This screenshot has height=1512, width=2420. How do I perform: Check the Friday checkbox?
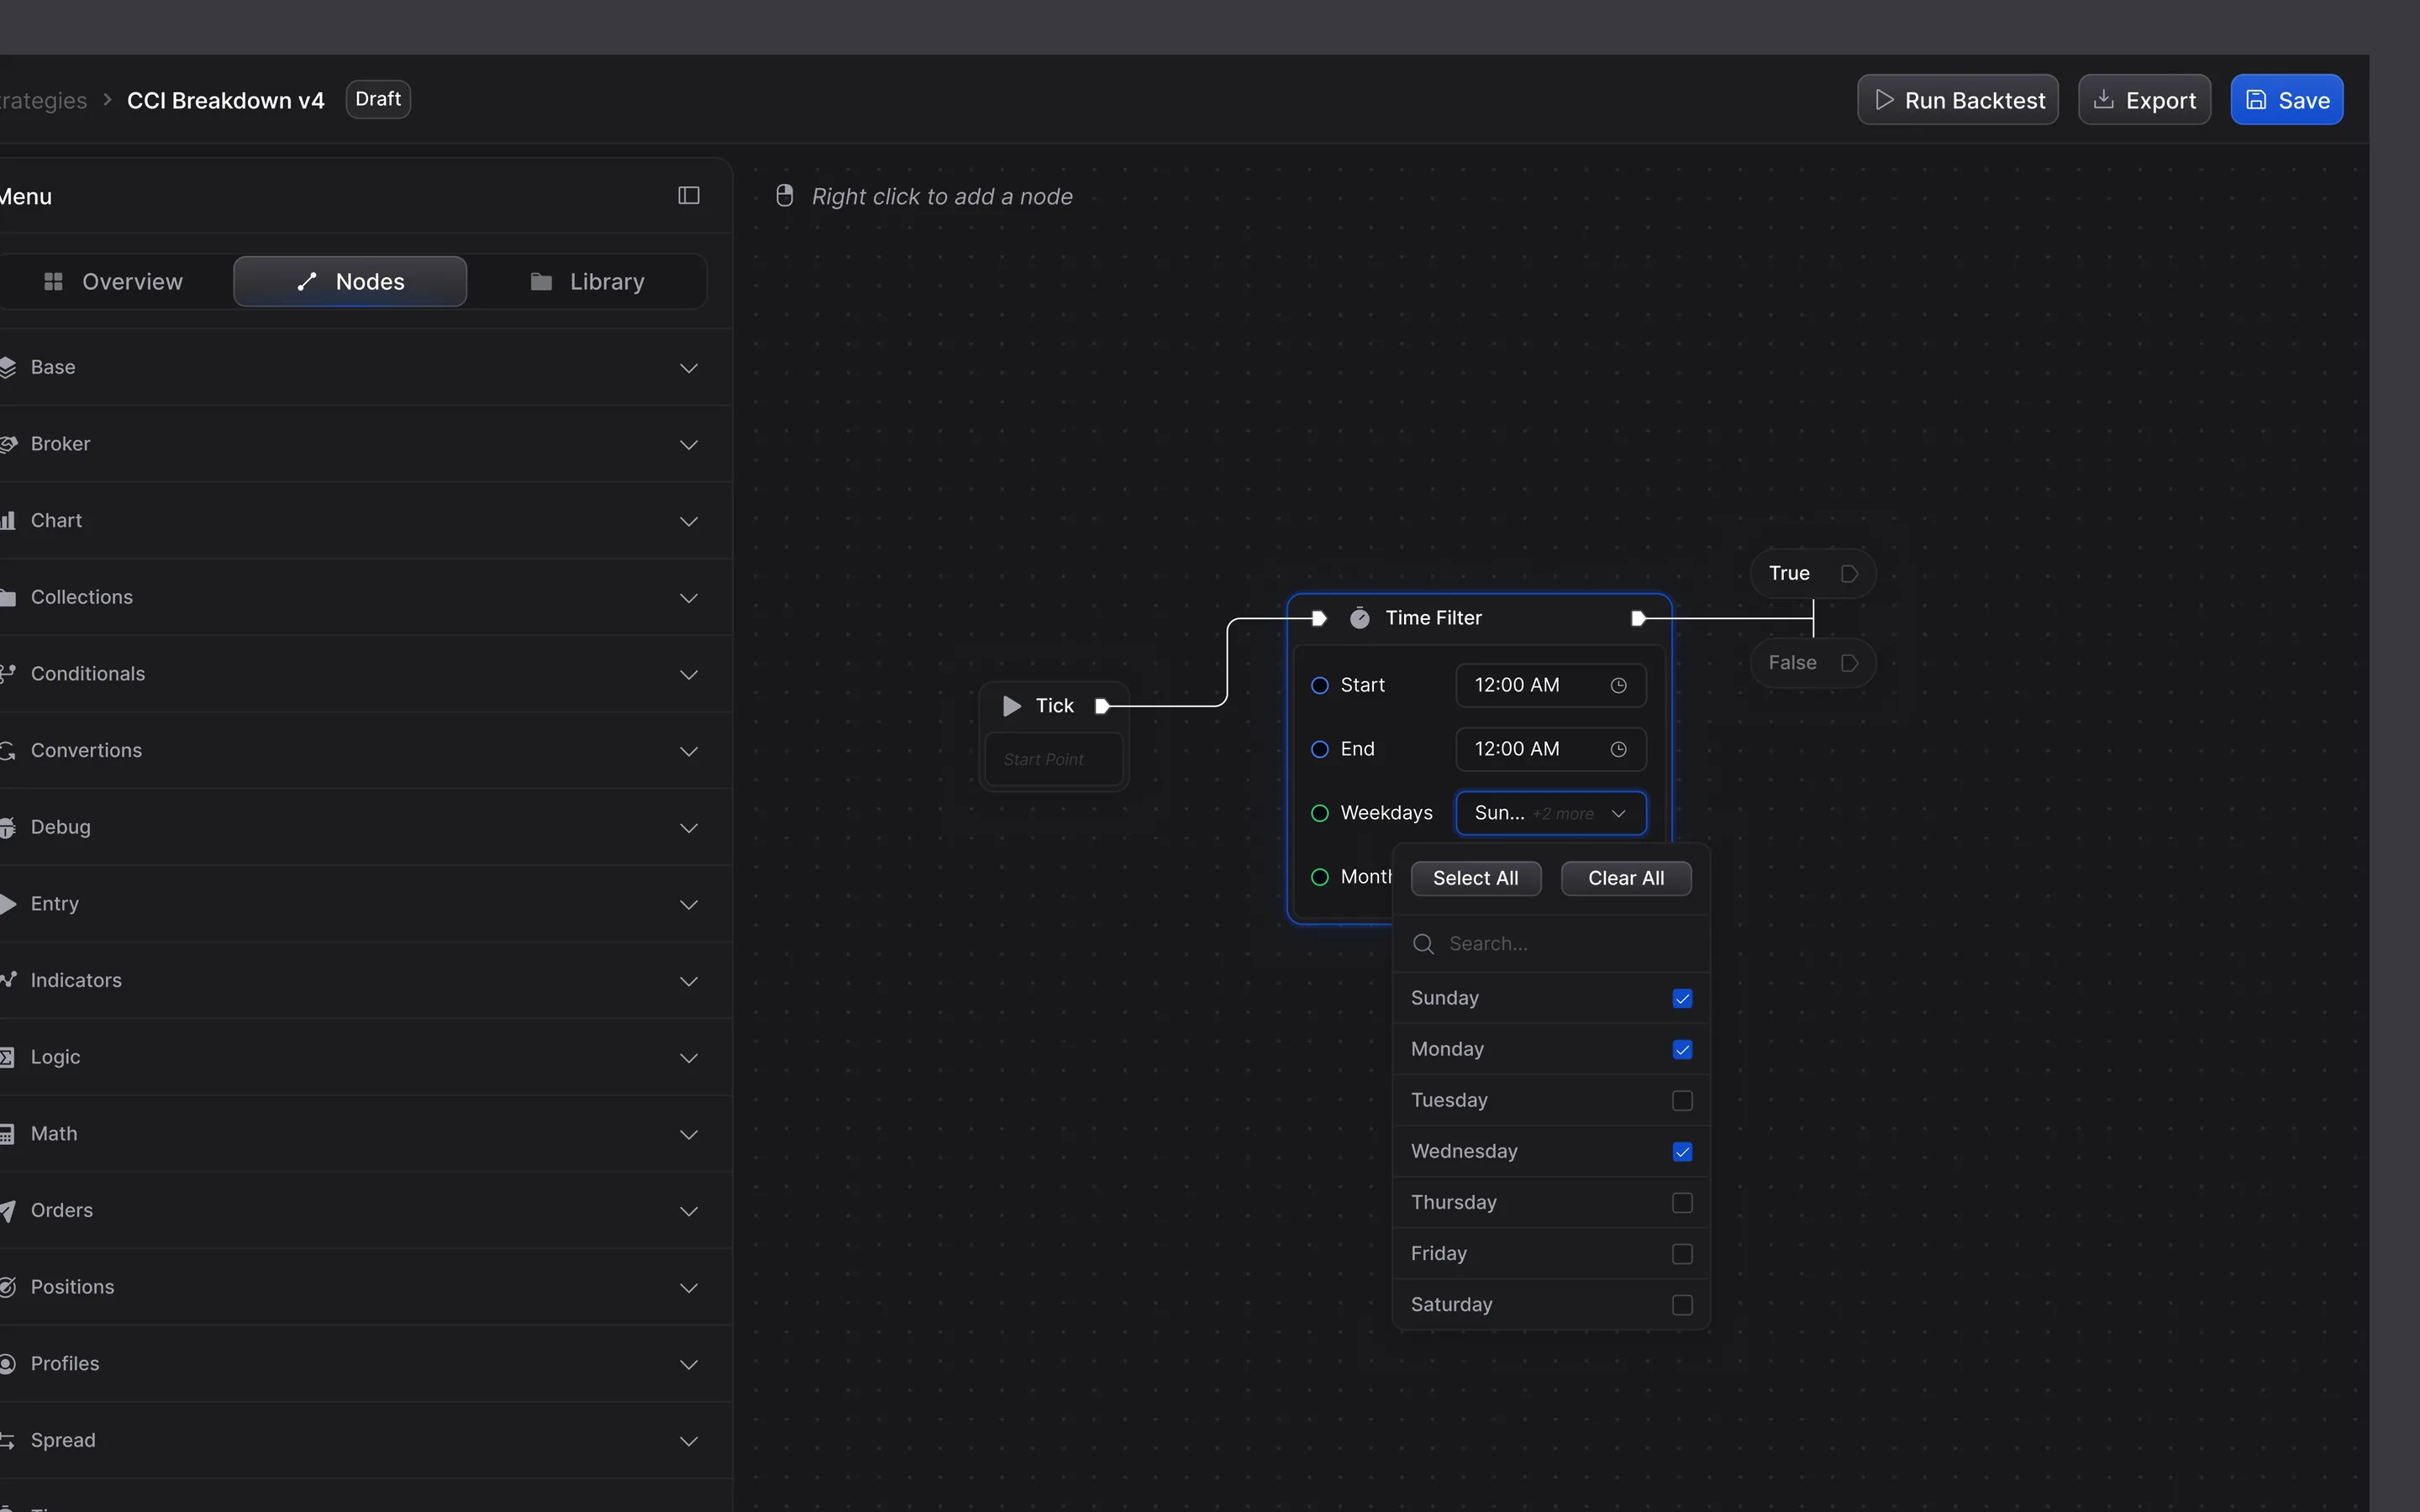(x=1682, y=1253)
